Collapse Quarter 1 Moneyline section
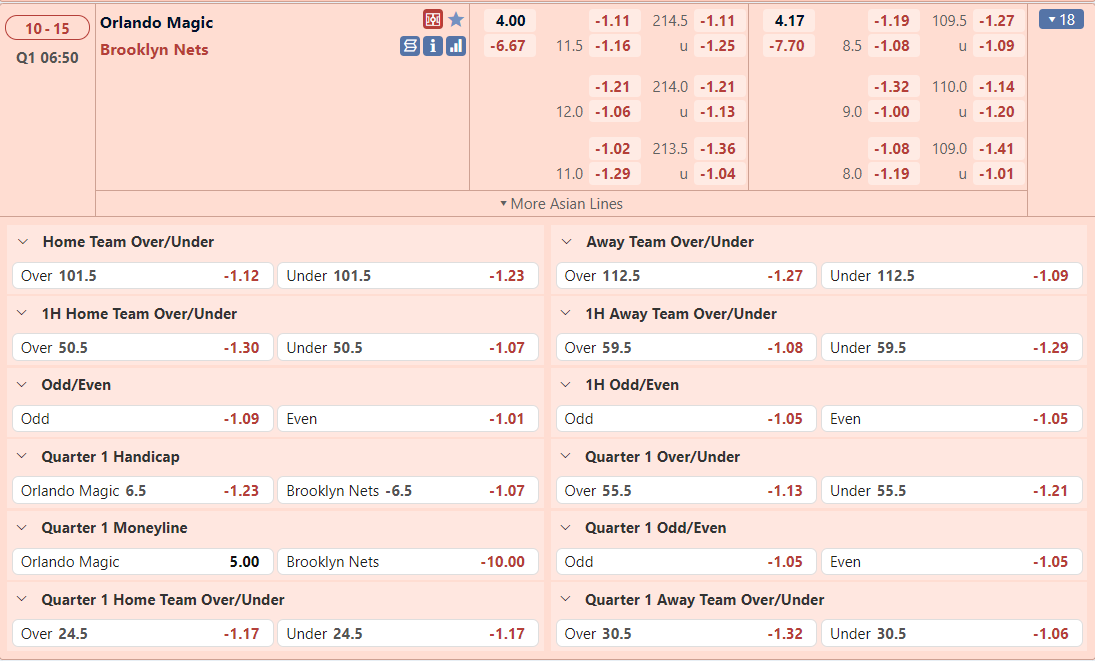 click(22, 528)
